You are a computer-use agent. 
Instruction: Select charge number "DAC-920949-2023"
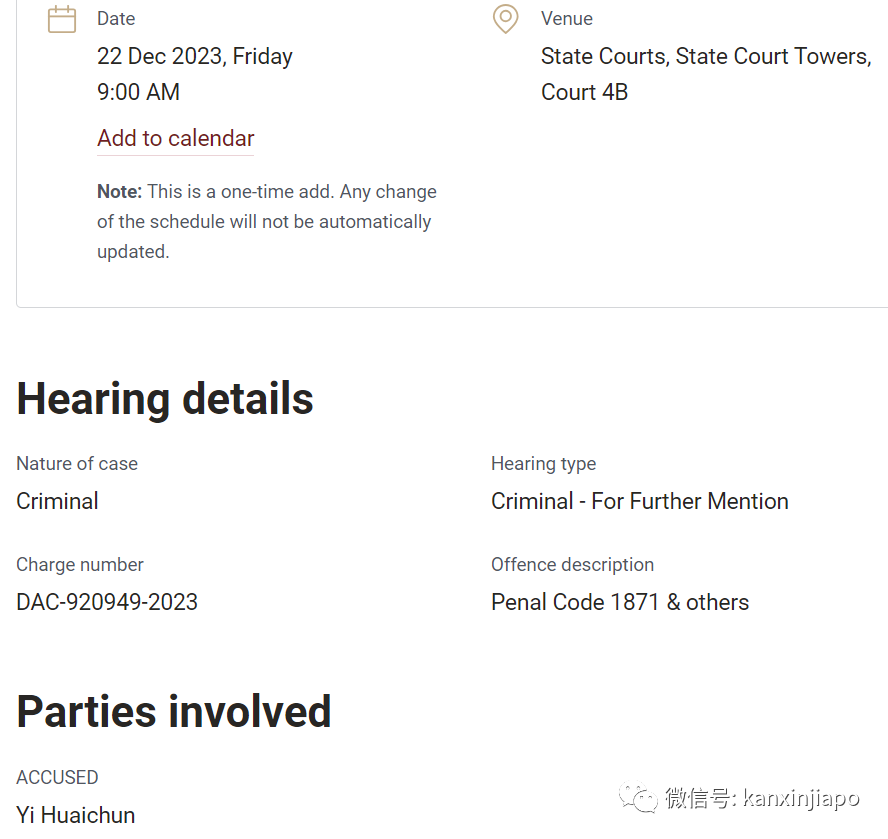(107, 602)
